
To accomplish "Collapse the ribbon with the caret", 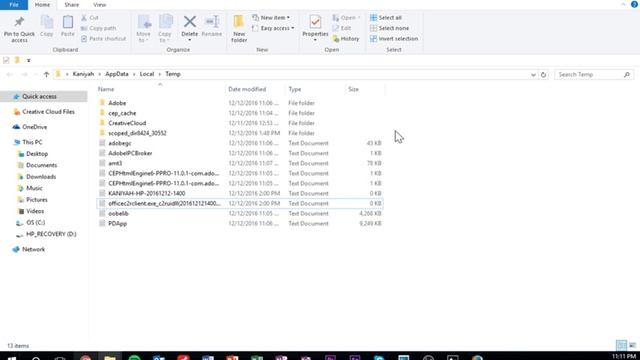I will click(623, 4).
